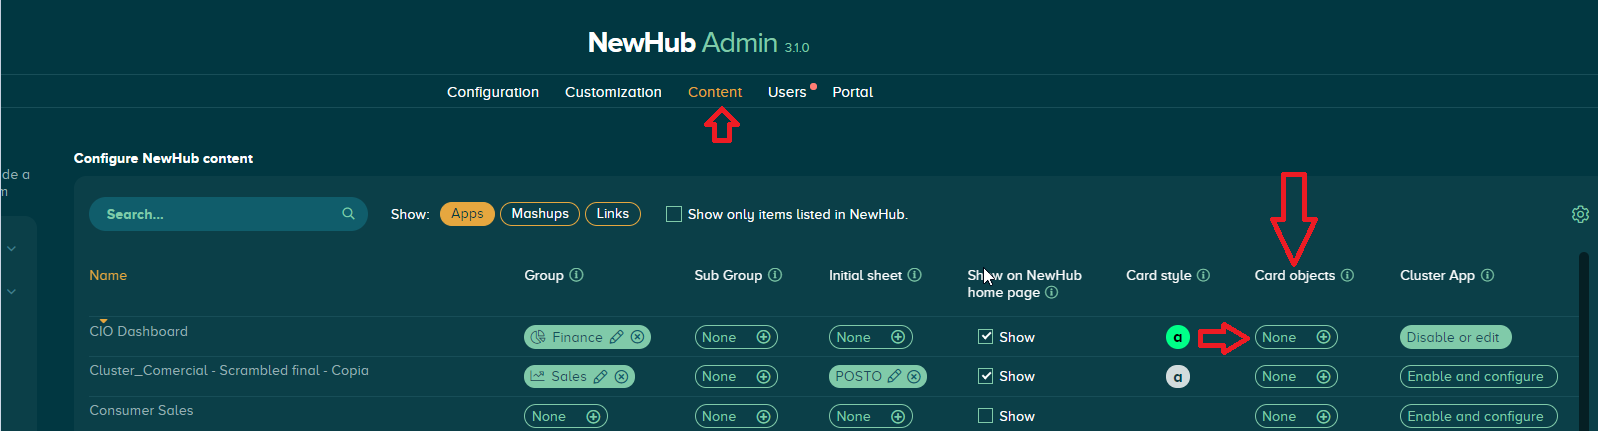Edit the POSTO initial sheet
Viewport: 1598px width, 431px height.
894,377
